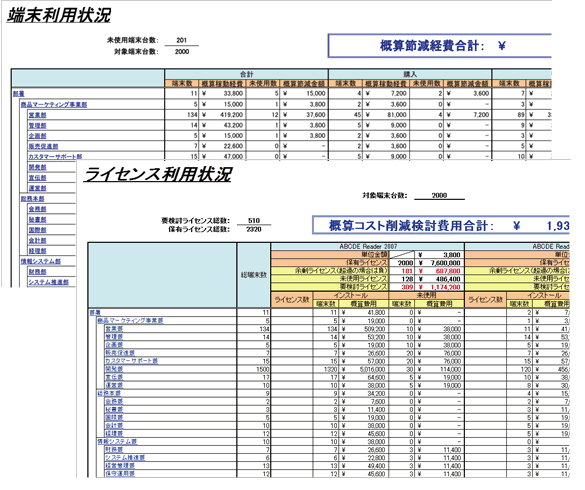The image size is (585, 490).
Task: Select red 余剰ライセンス amount 607,800
Action: coord(448,271)
